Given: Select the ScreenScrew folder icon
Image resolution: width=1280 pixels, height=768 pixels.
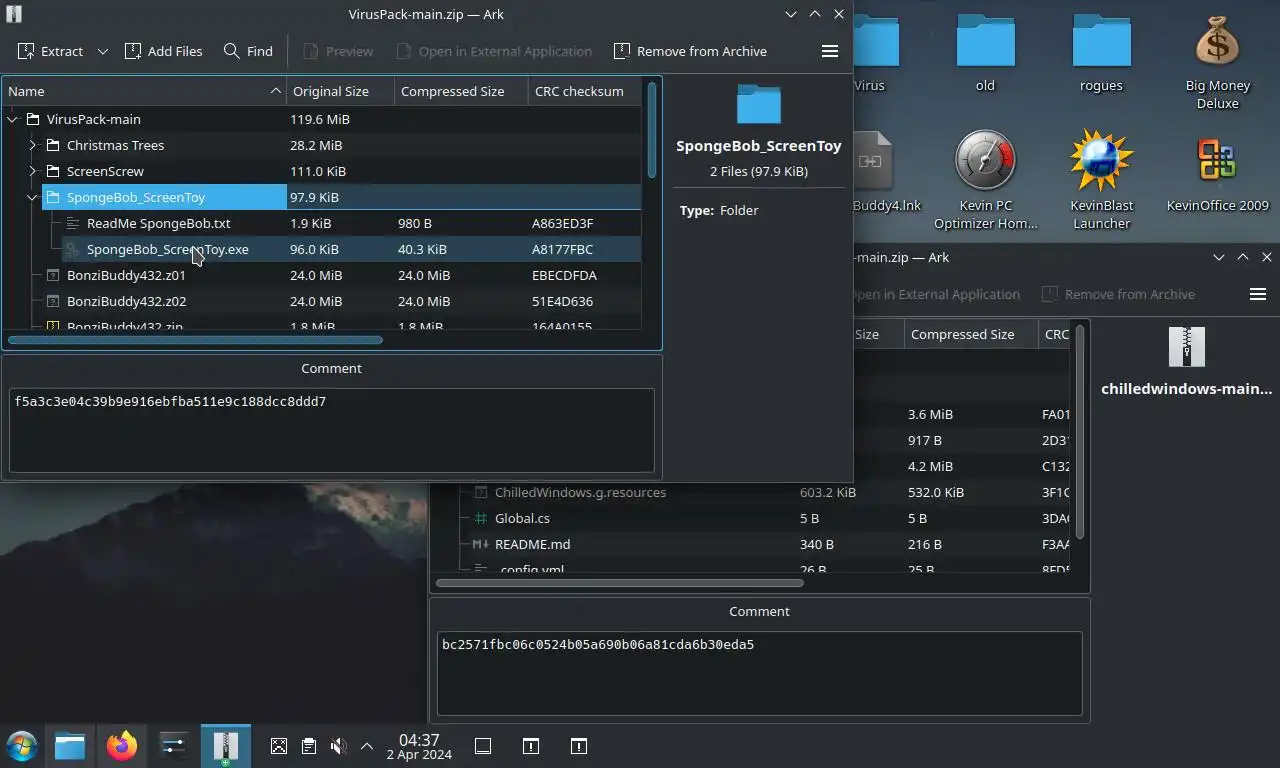Looking at the screenshot, I should click(53, 171).
